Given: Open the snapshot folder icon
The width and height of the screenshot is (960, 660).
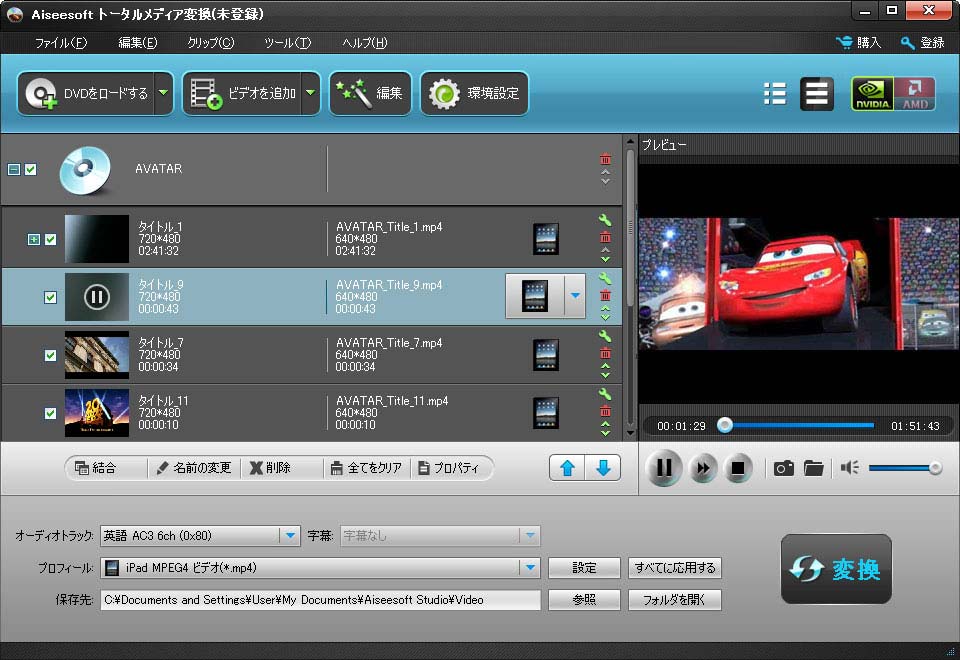Looking at the screenshot, I should 813,468.
